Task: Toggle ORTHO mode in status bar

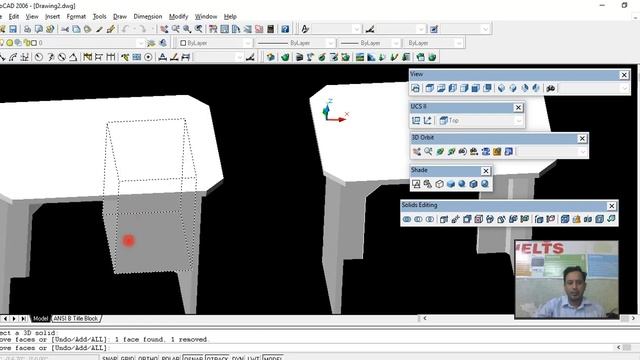Action: point(148,358)
